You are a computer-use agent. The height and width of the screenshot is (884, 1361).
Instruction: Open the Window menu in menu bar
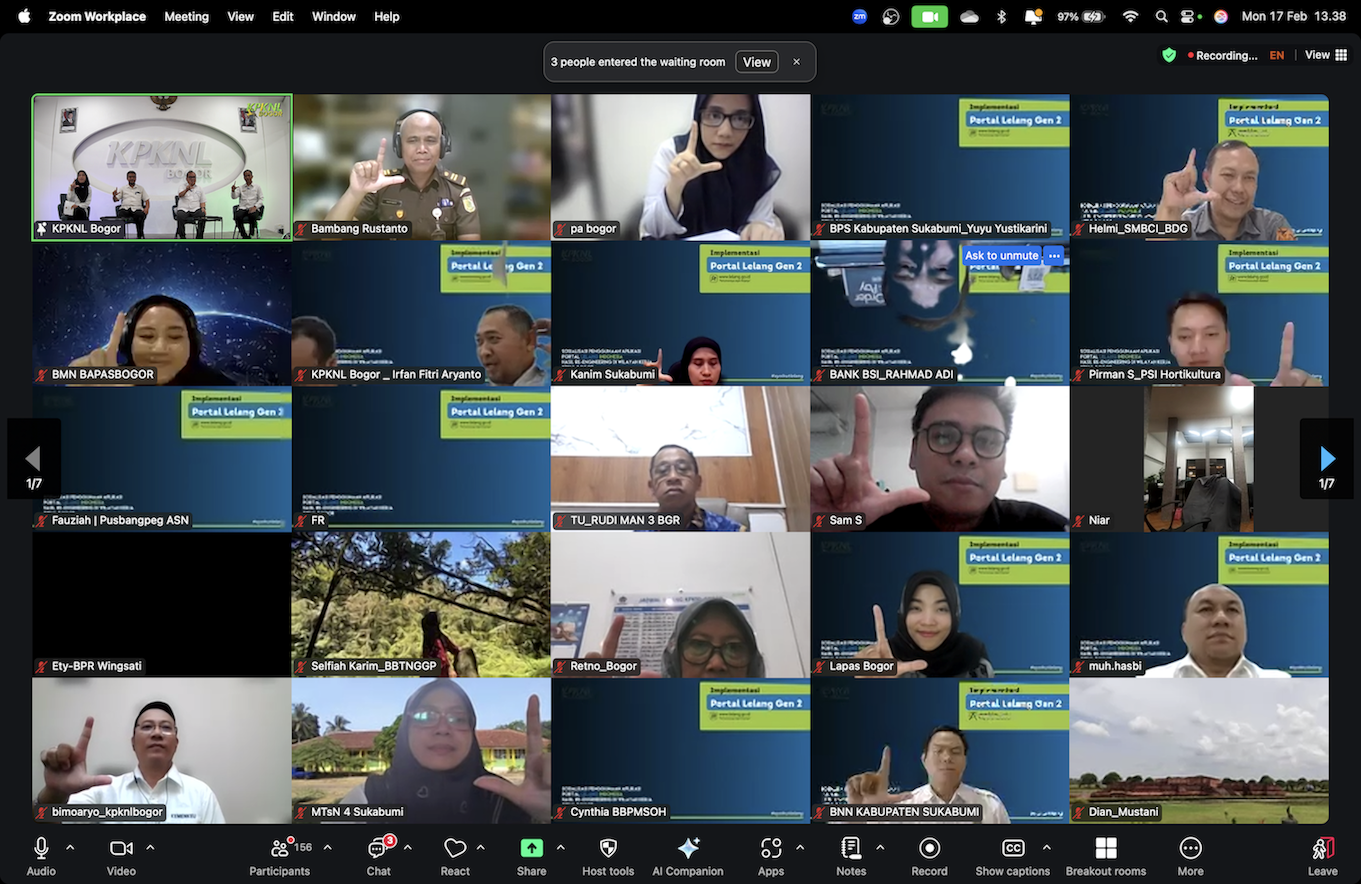pyautogui.click(x=334, y=16)
